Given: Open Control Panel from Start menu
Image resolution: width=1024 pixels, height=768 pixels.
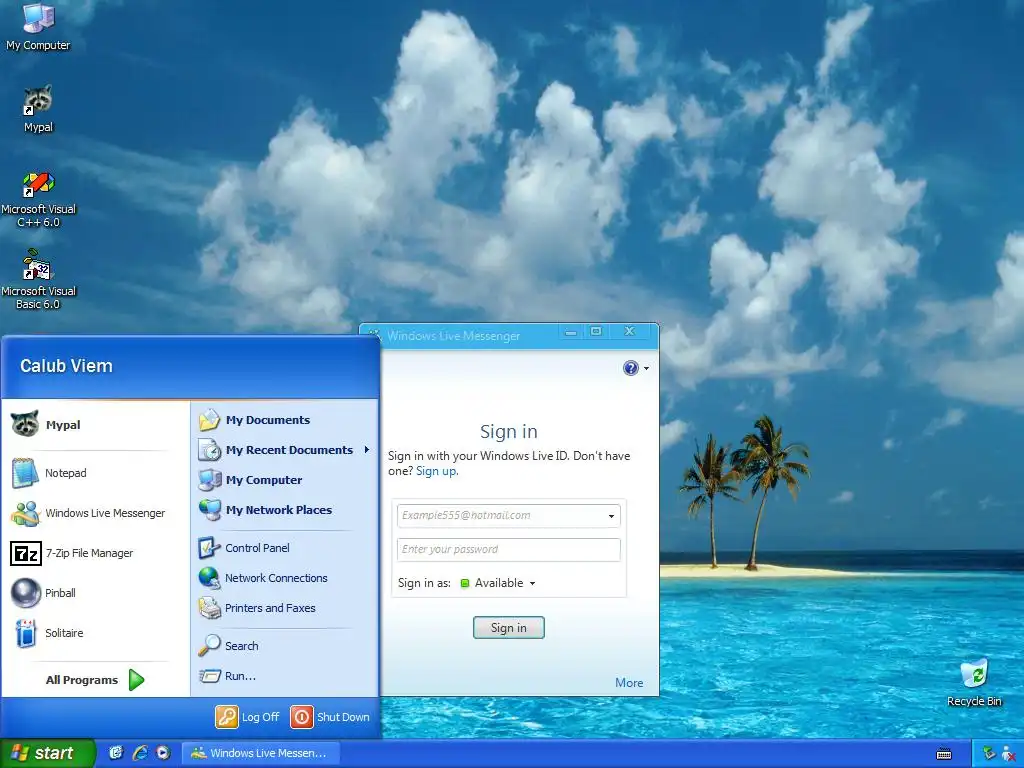Looking at the screenshot, I should tap(284, 548).
